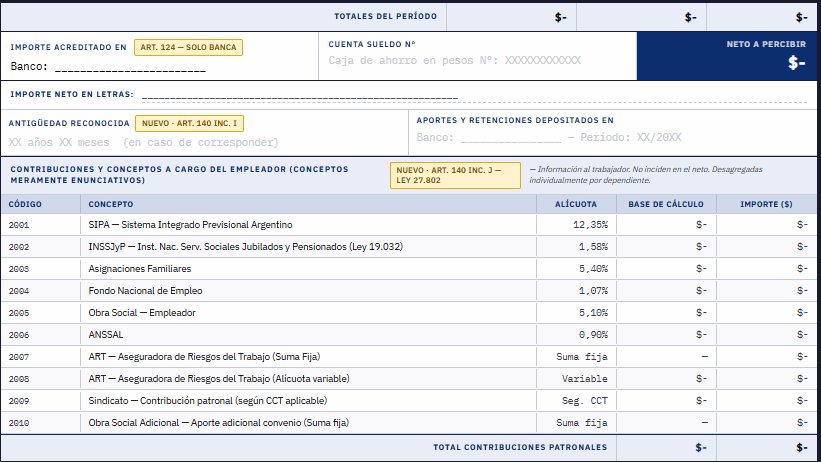The image size is (821, 462).
Task: Click 'Obra Social — Empleador' concept
Action: (142, 313)
